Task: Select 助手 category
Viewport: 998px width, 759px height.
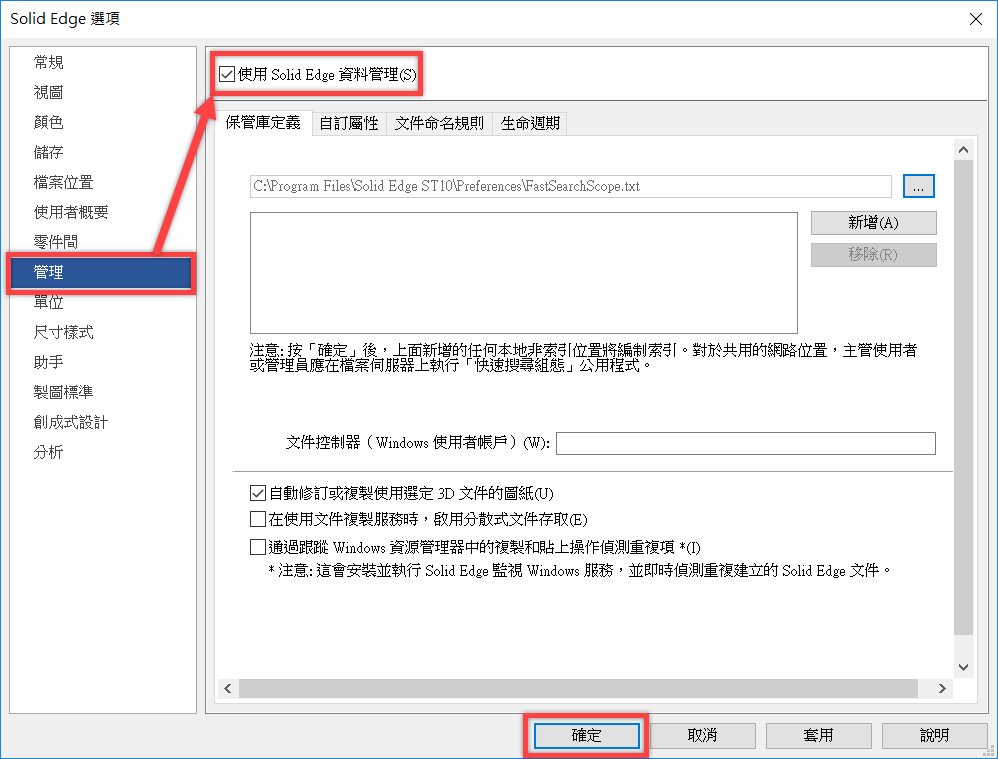Action: (48, 362)
